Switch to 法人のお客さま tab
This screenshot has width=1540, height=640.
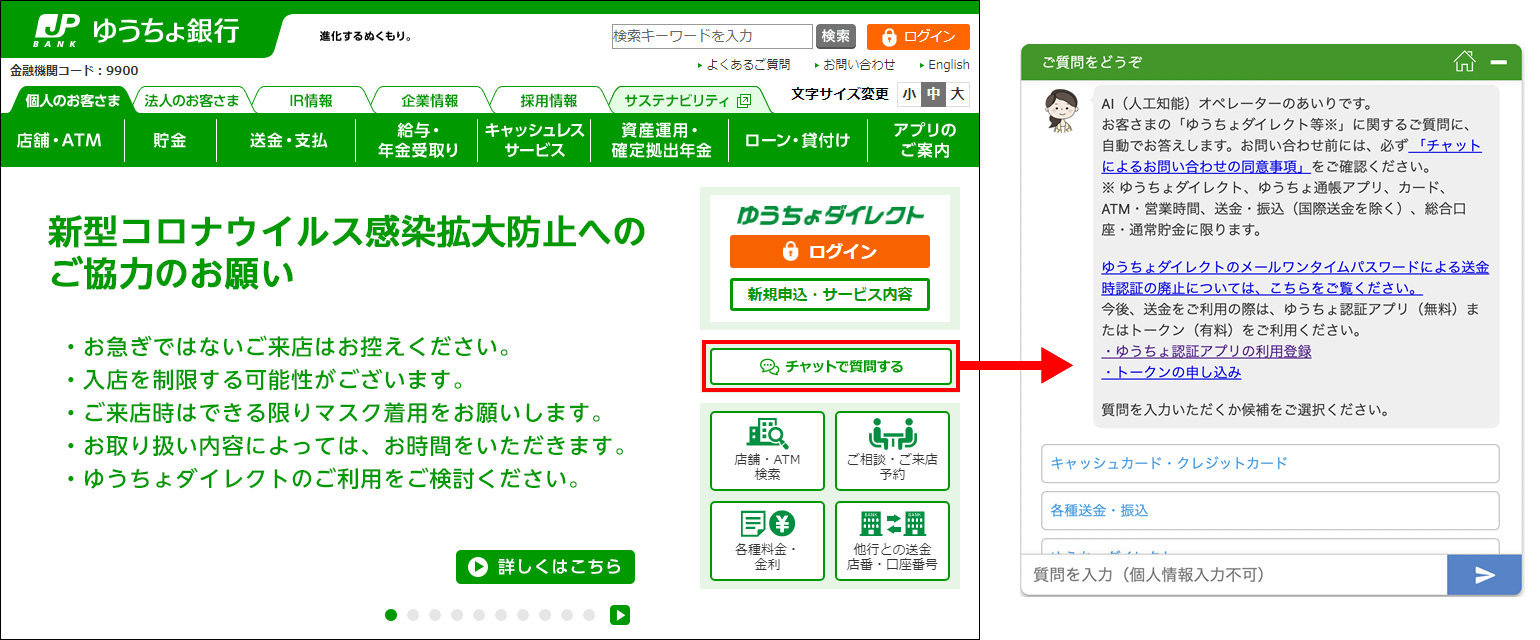pyautogui.click(x=192, y=101)
